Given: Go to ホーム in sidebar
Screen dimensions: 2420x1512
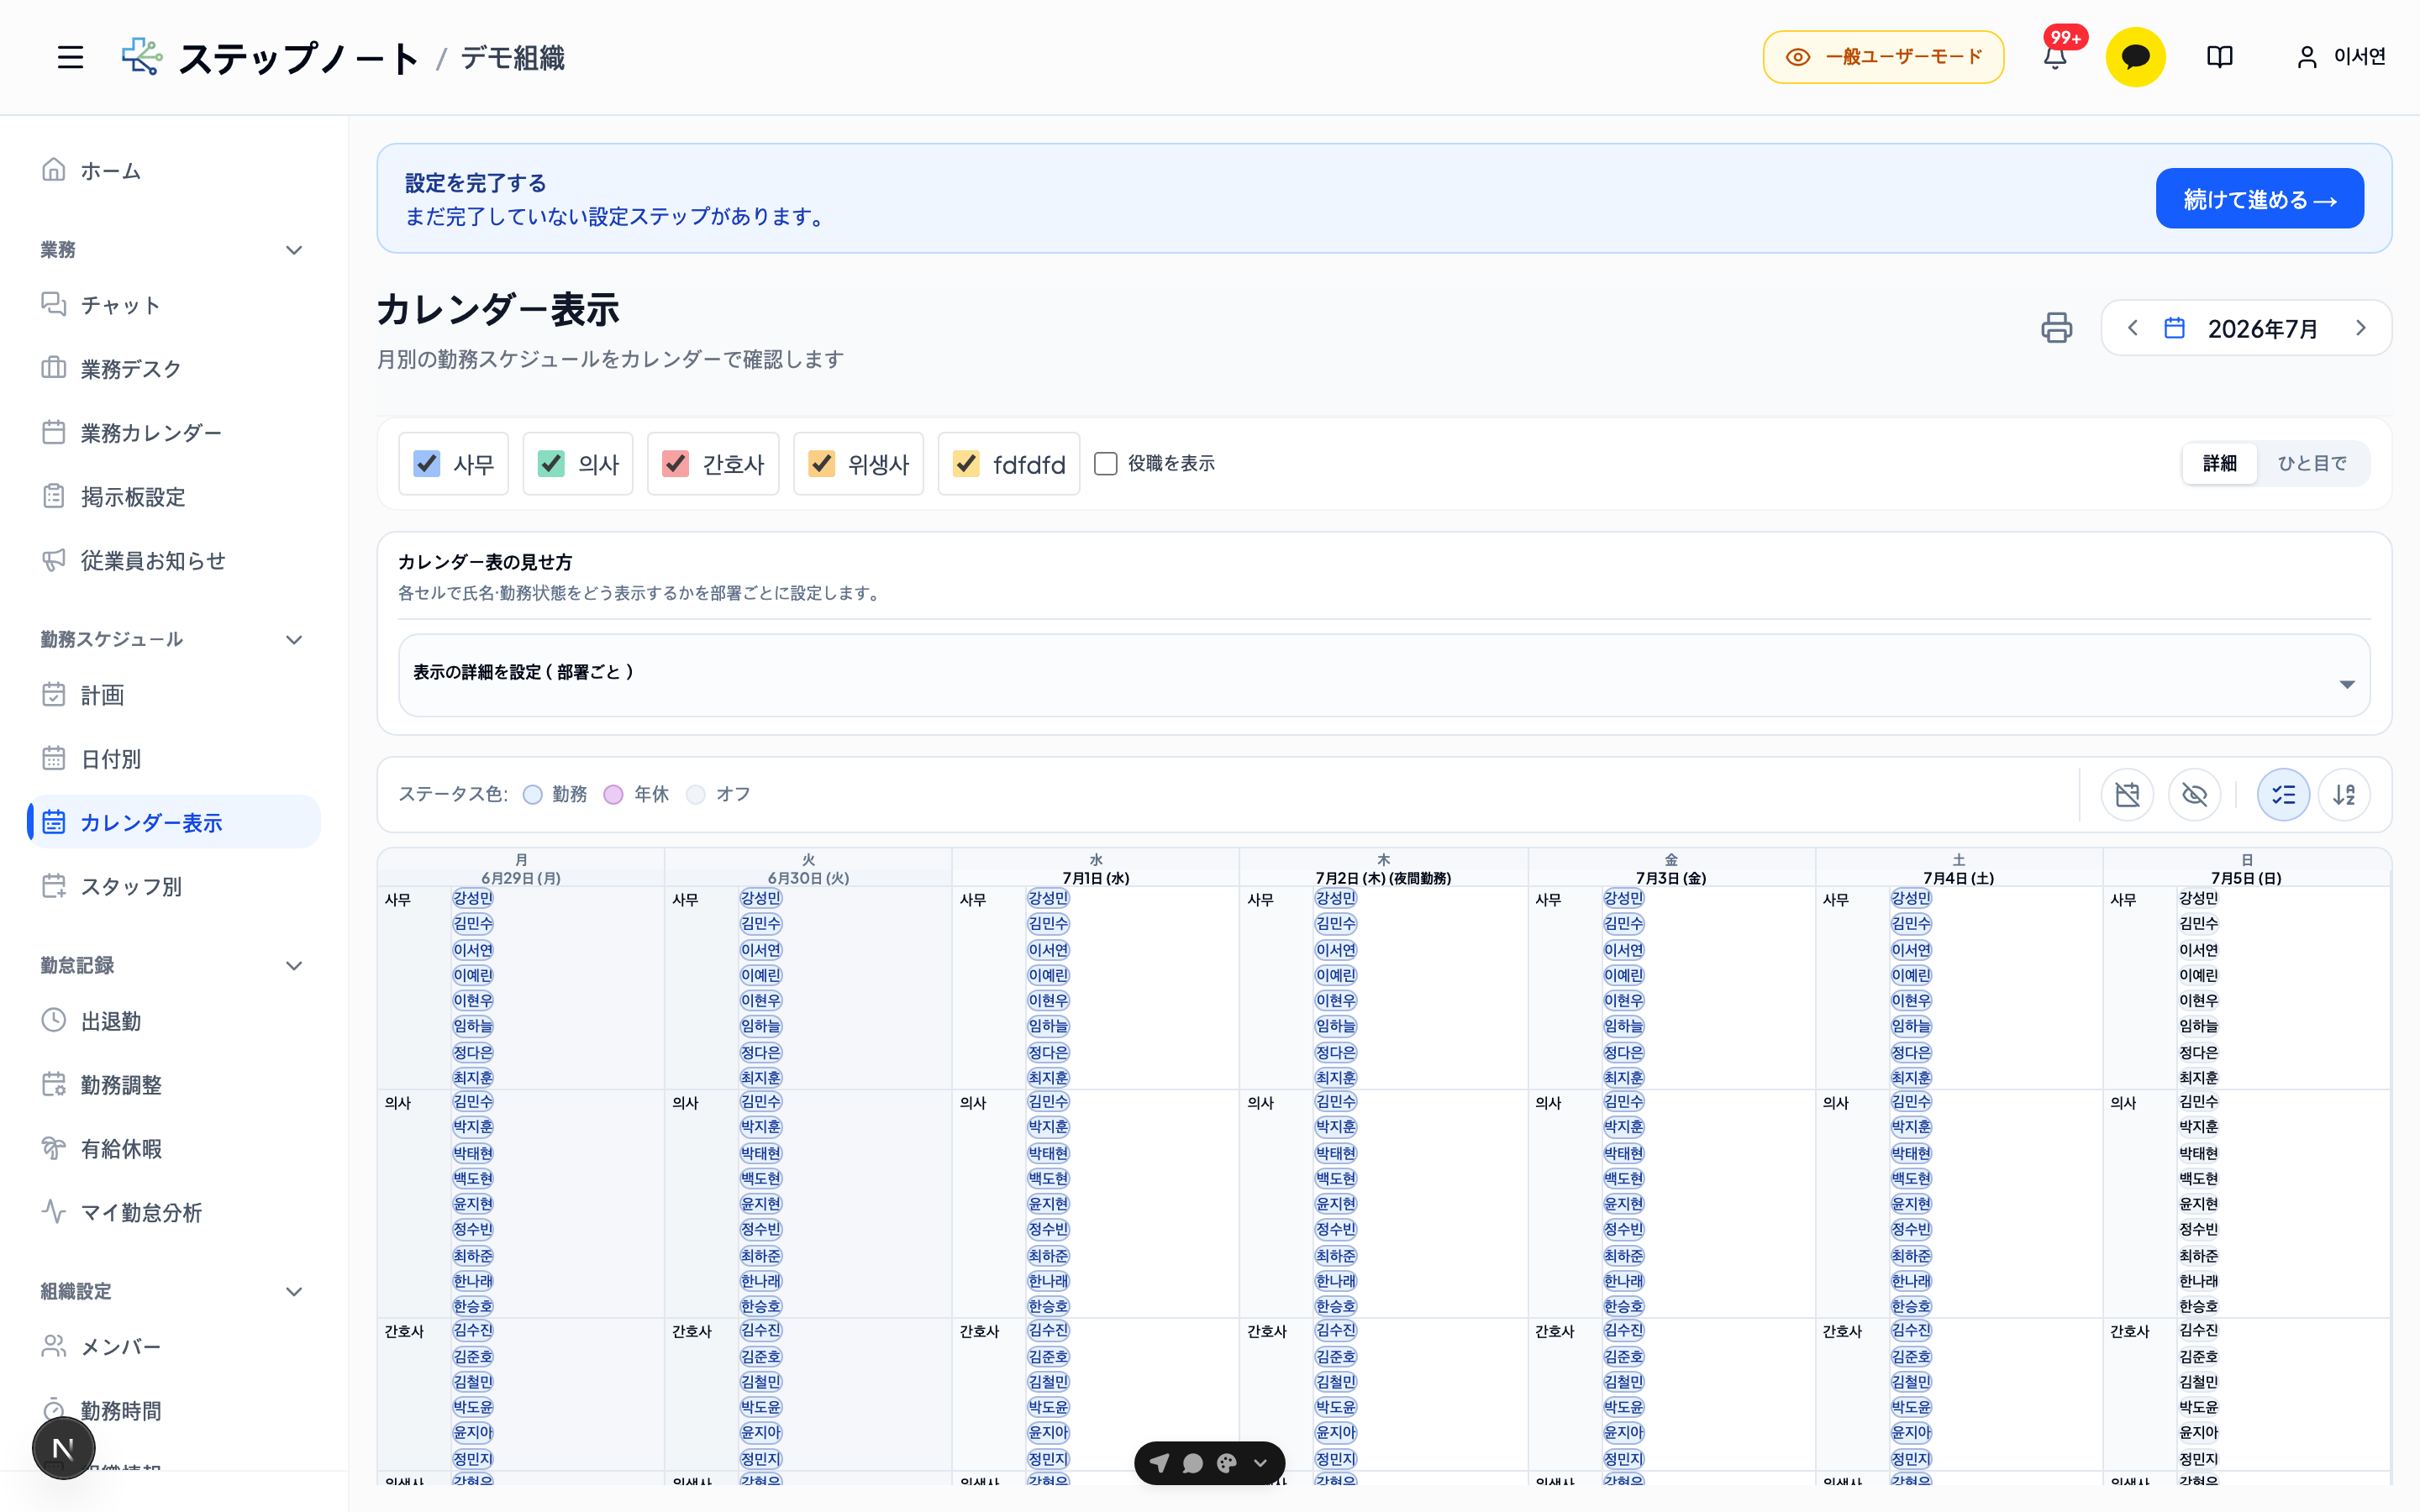Looking at the screenshot, I should 174,170.
